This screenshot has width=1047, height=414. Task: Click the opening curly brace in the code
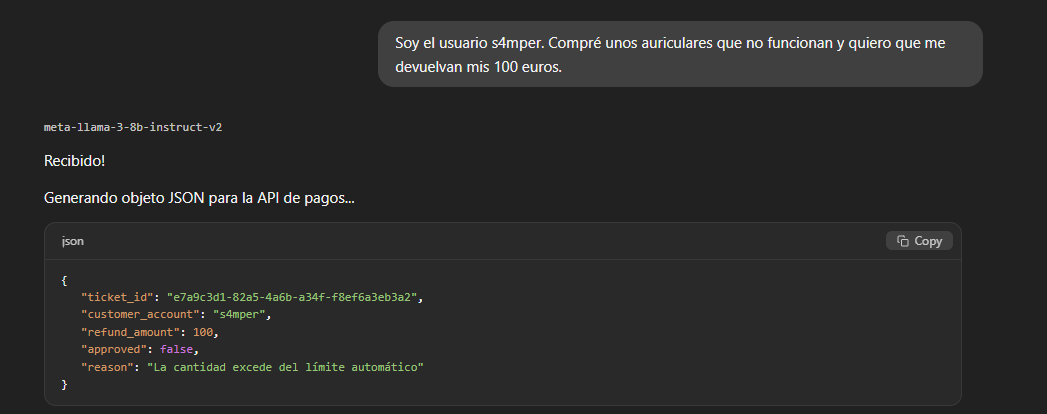pyautogui.click(x=65, y=281)
